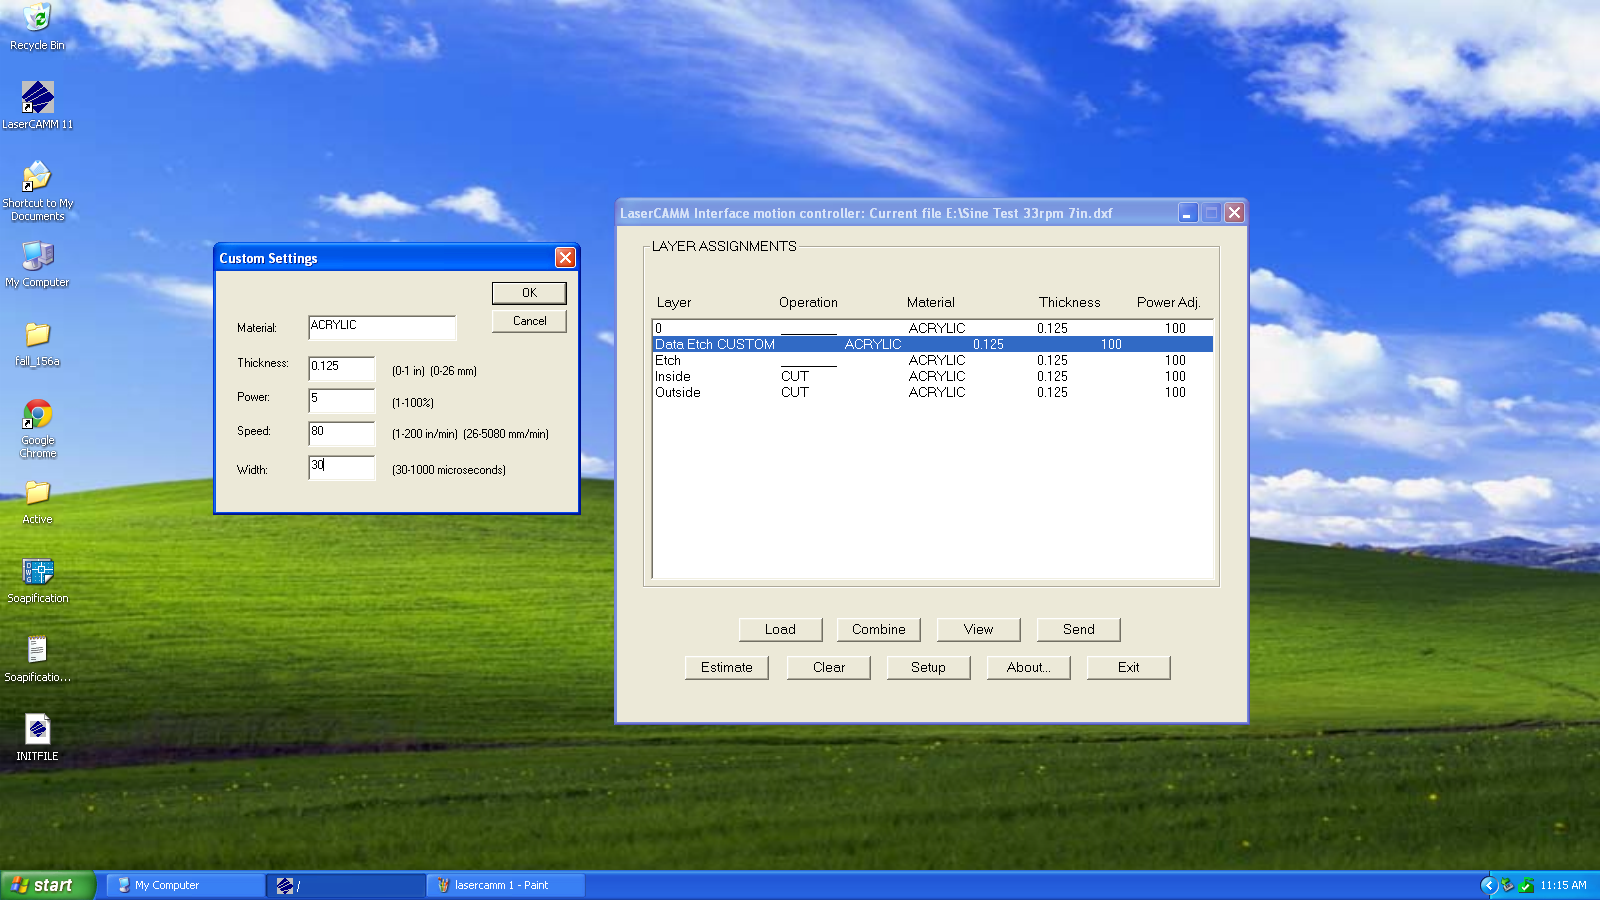1600x900 pixels.
Task: Click the View button
Action: (x=978, y=629)
